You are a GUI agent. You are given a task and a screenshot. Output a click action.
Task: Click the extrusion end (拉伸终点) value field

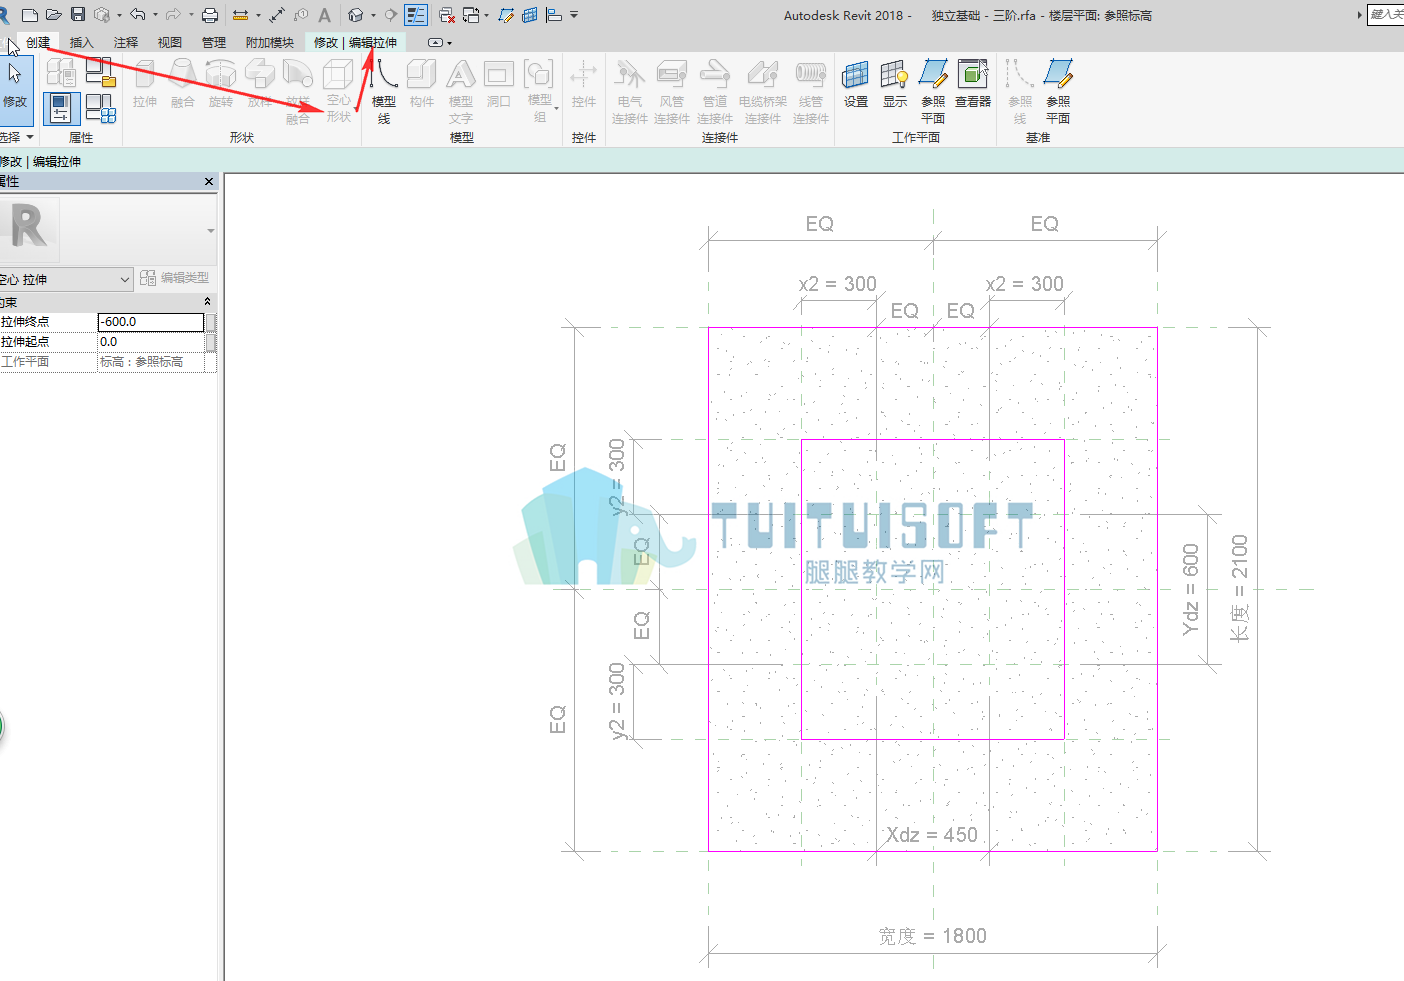151,322
